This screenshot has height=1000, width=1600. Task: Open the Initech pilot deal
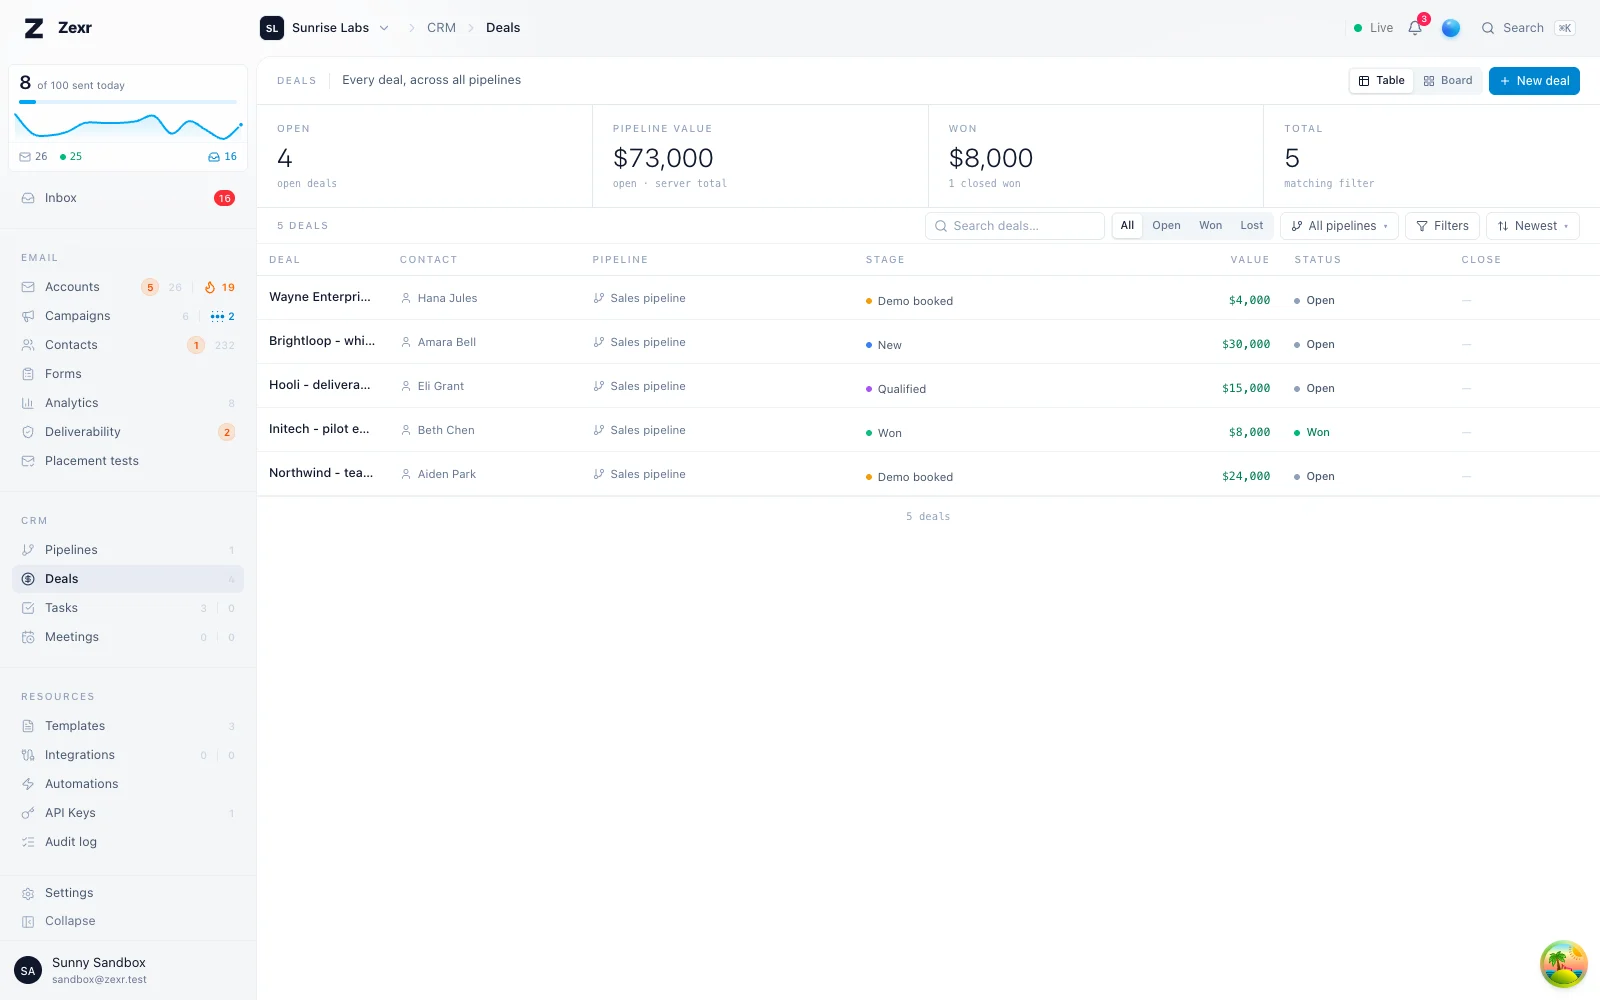click(x=928, y=430)
